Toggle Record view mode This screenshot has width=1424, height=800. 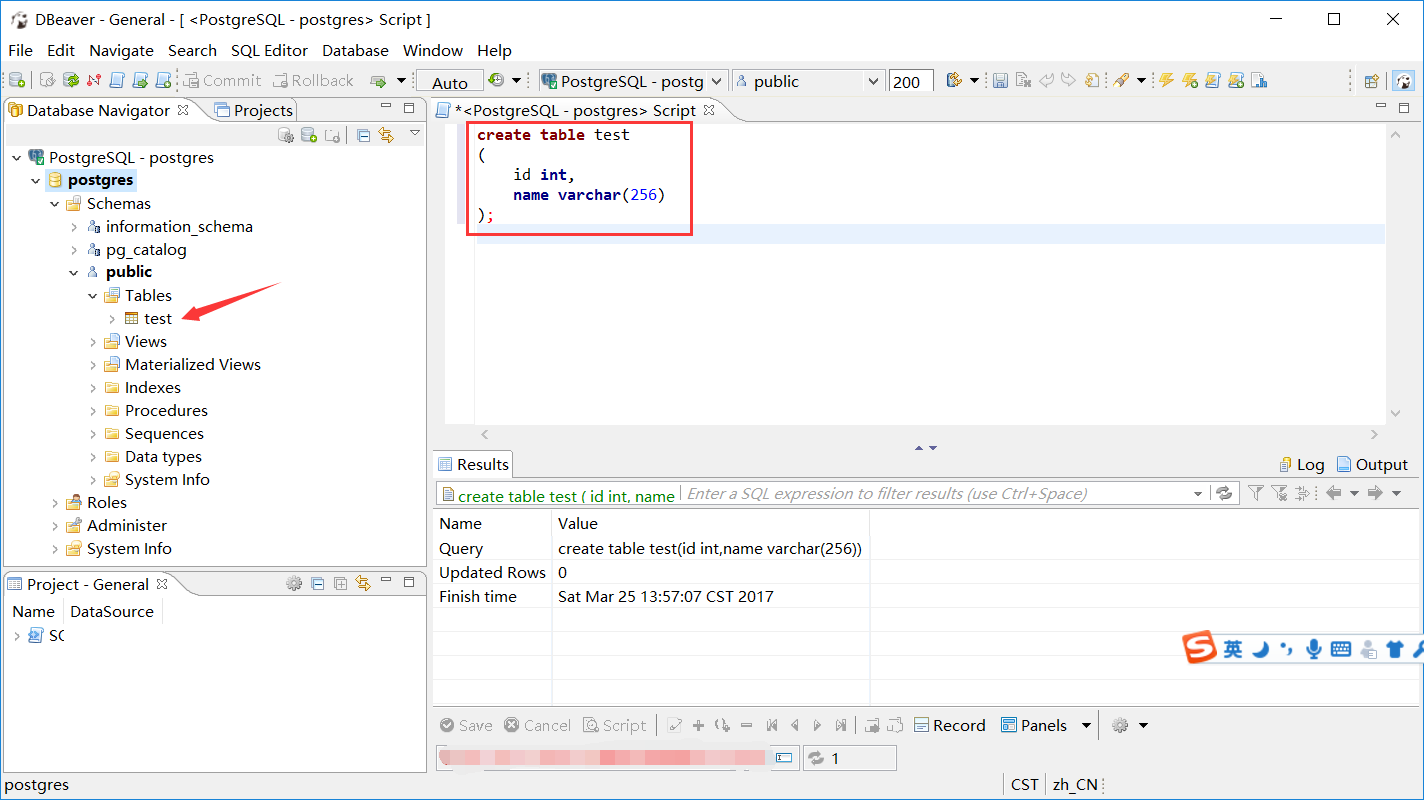tap(950, 725)
